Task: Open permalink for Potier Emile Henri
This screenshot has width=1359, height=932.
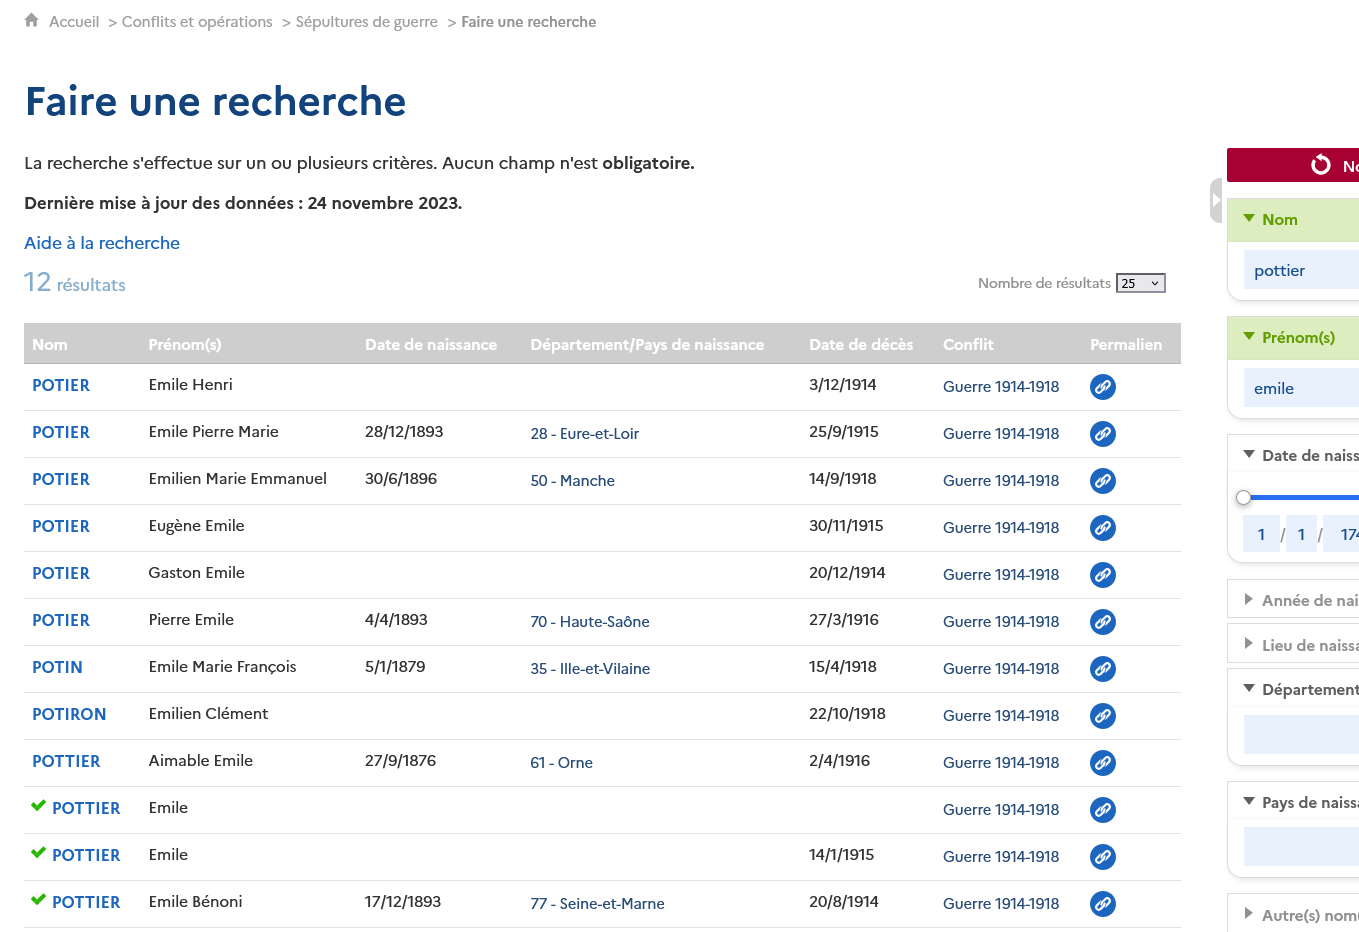Action: pos(1102,387)
